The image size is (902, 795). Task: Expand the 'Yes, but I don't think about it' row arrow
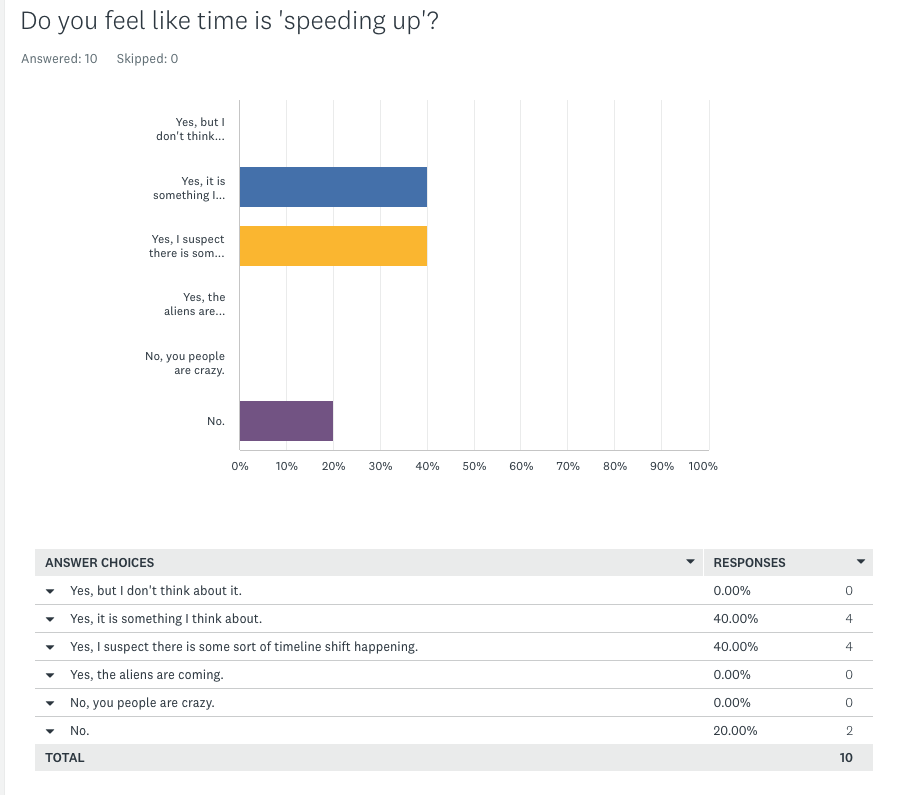[50, 591]
